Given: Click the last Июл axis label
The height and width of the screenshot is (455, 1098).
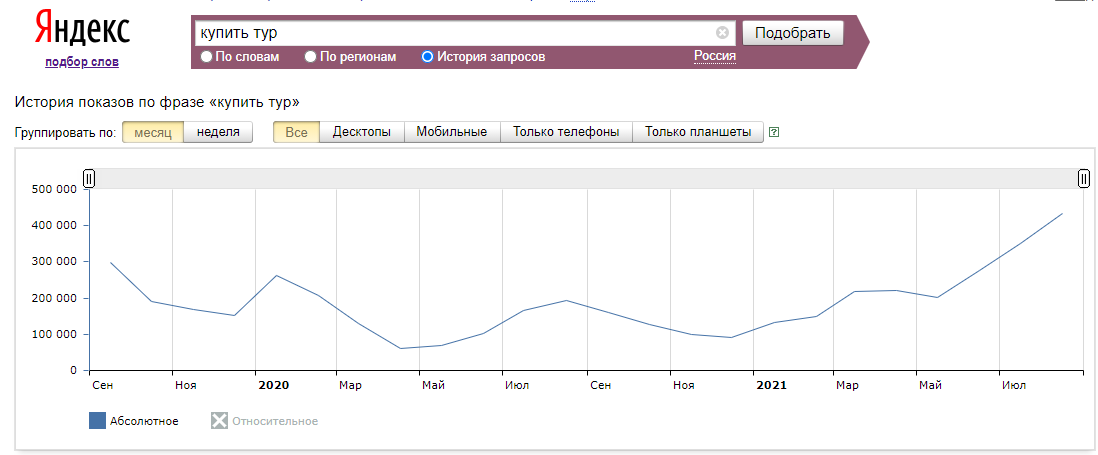Looking at the screenshot, I should click(1014, 385).
